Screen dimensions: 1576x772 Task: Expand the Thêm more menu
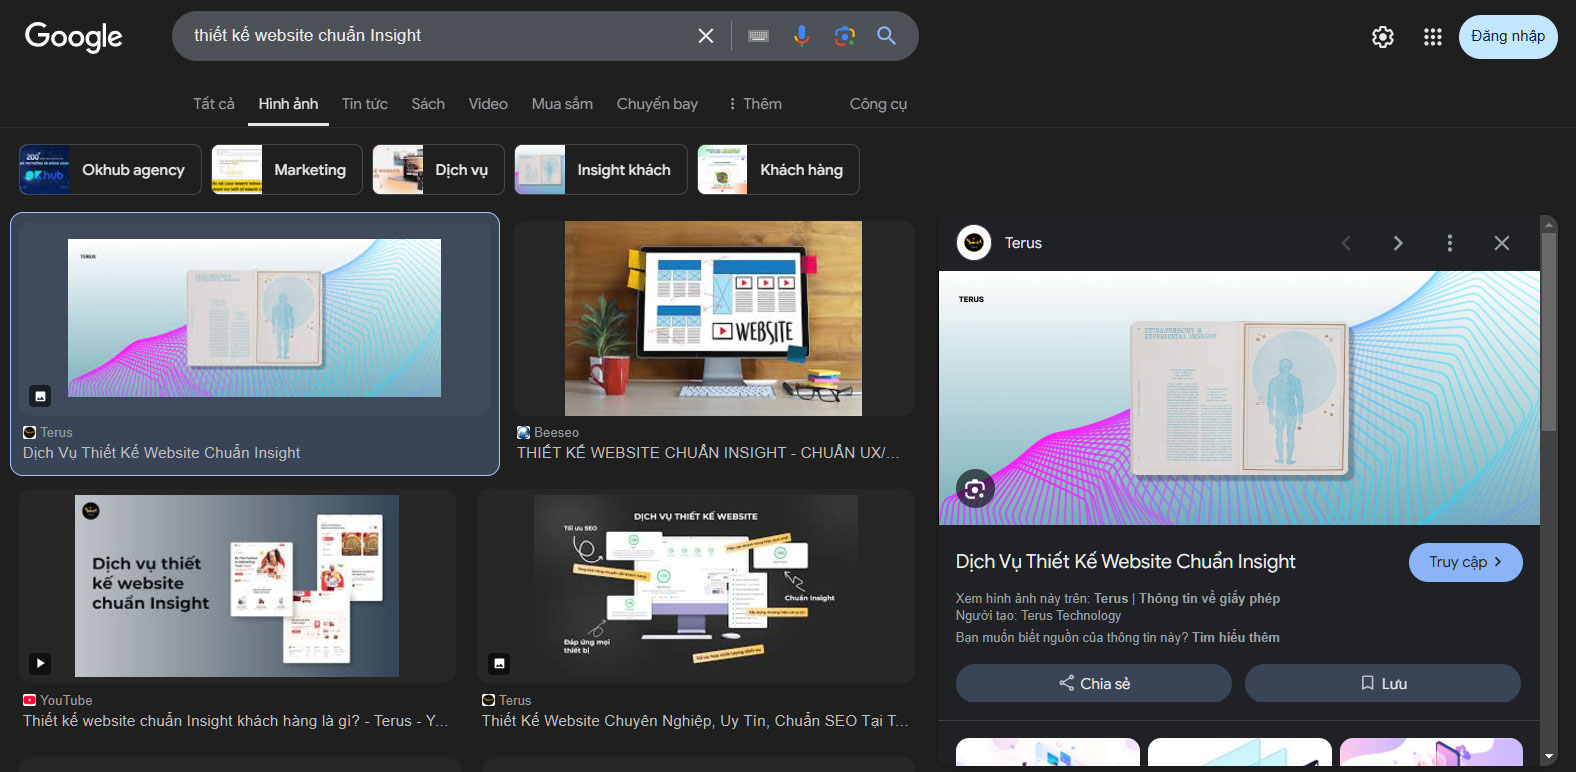pos(756,104)
